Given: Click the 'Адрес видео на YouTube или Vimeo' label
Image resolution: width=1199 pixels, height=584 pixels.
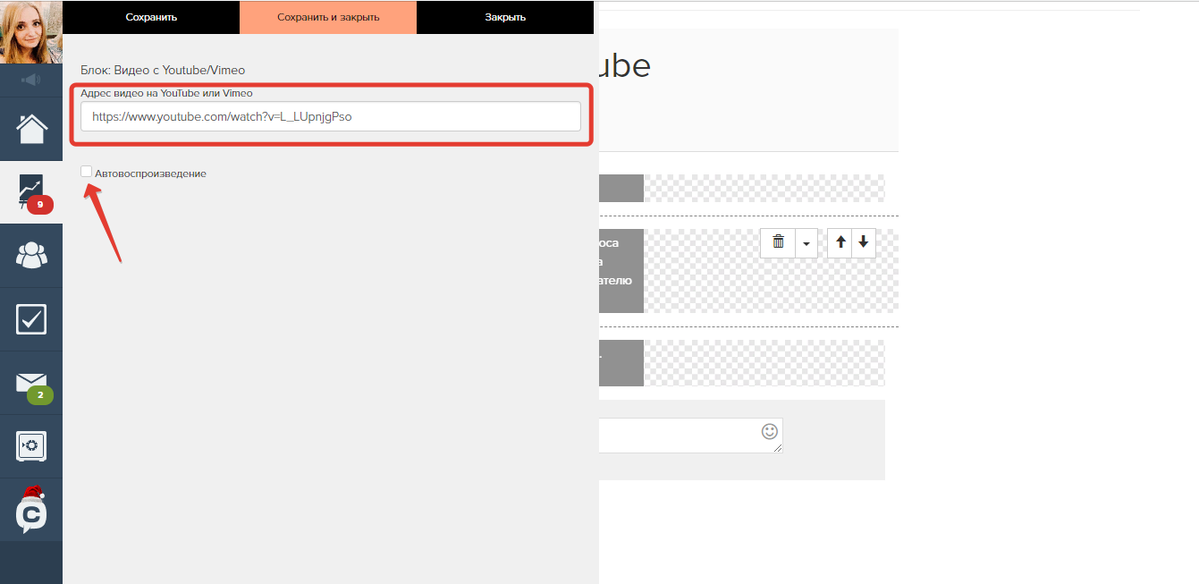Looking at the screenshot, I should (x=167, y=92).
